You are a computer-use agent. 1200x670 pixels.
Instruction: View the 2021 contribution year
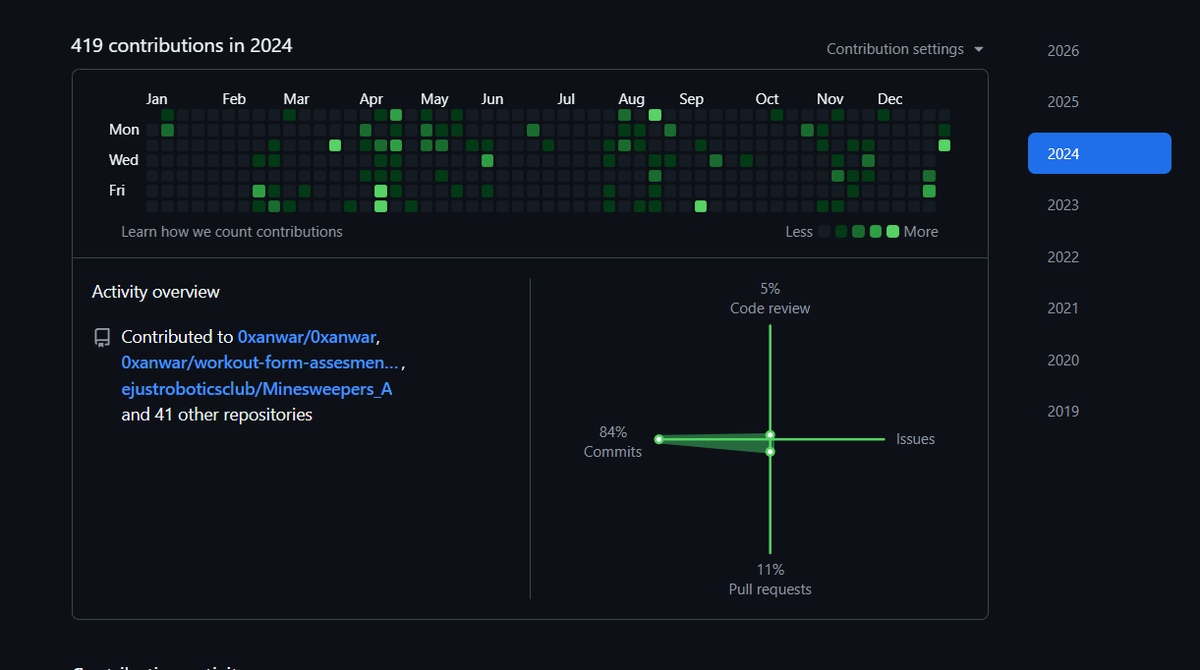coord(1099,308)
